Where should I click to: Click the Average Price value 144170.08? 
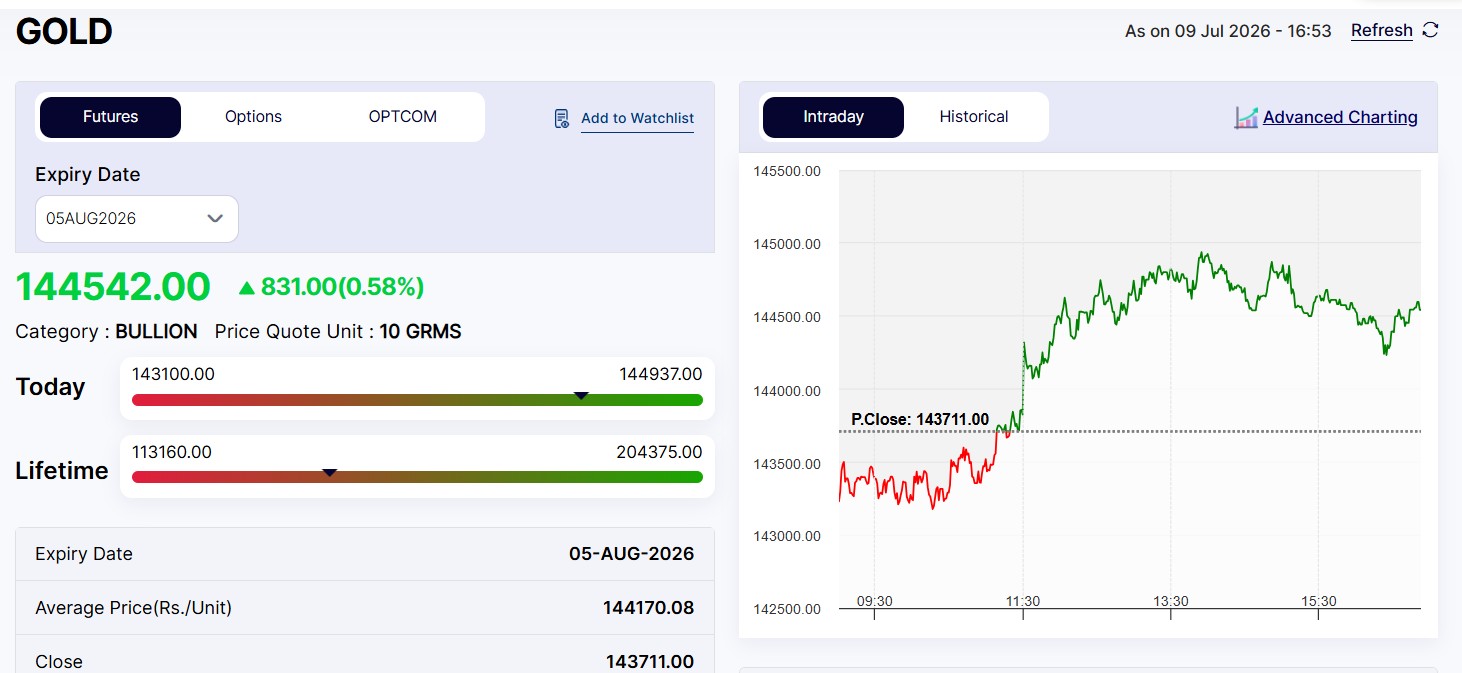point(648,608)
